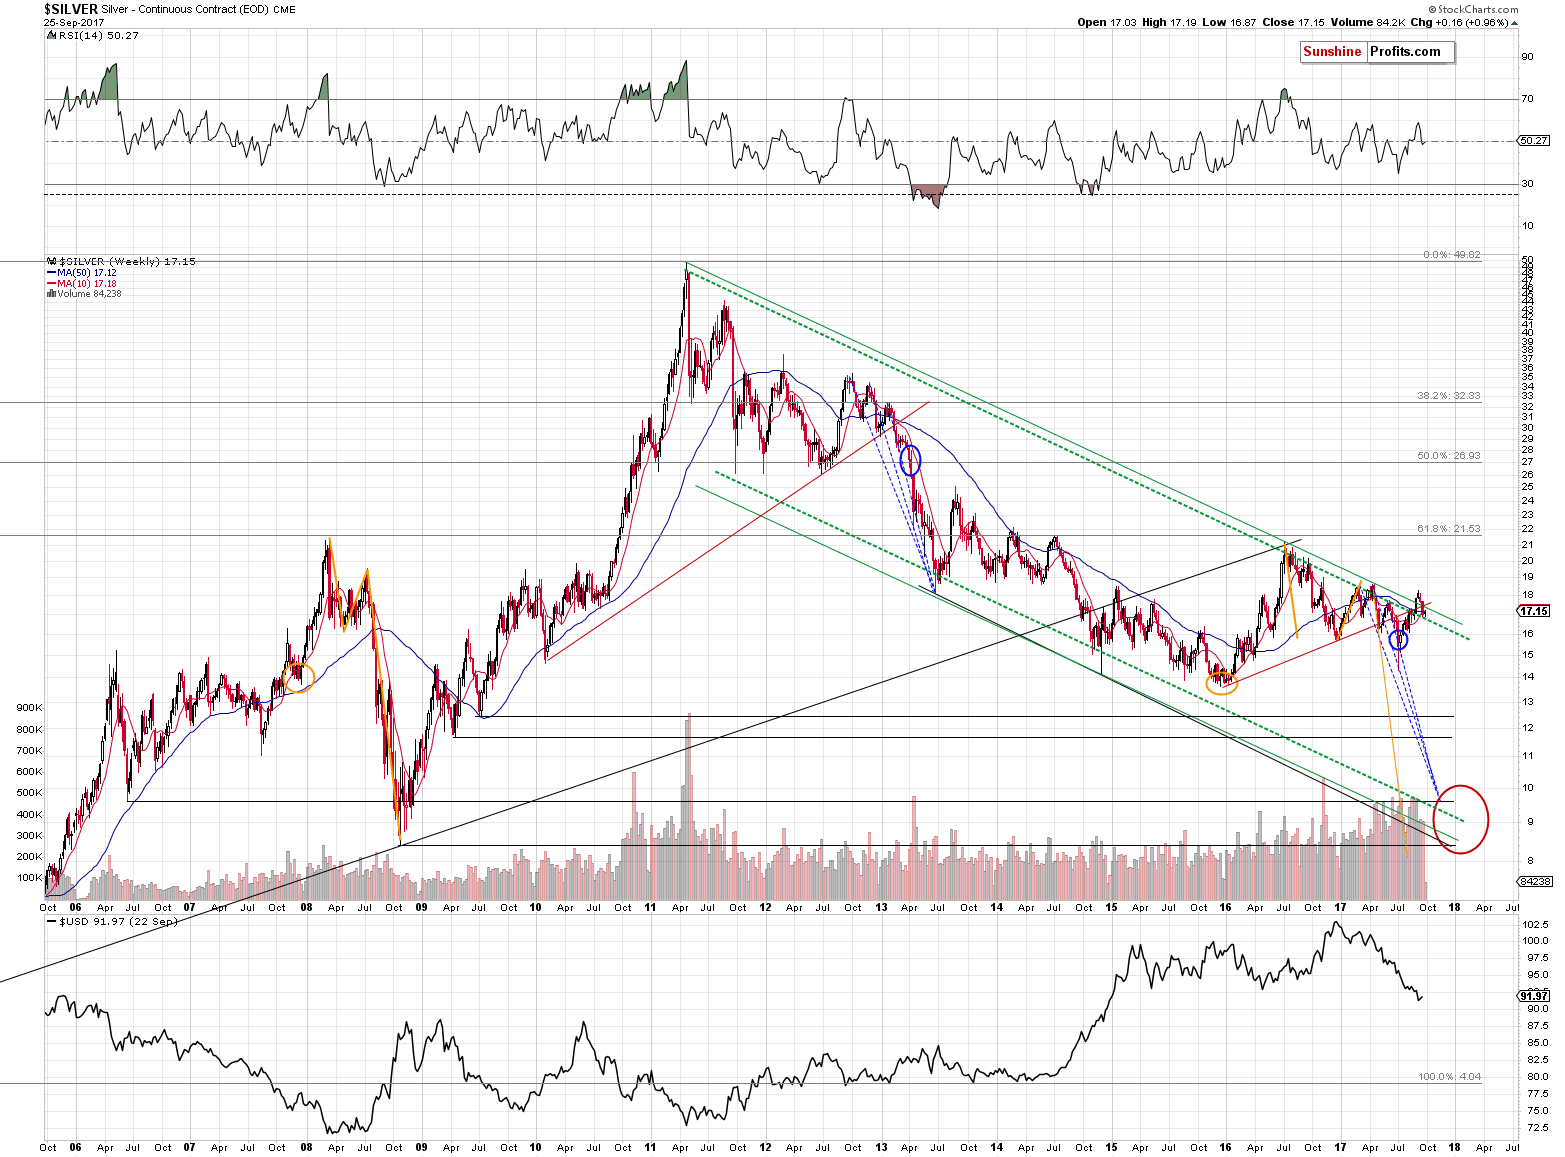Viewport: 1565px width, 1157px height.
Task: Click the USD value tag 91.97 on axis
Action: [x=1533, y=996]
